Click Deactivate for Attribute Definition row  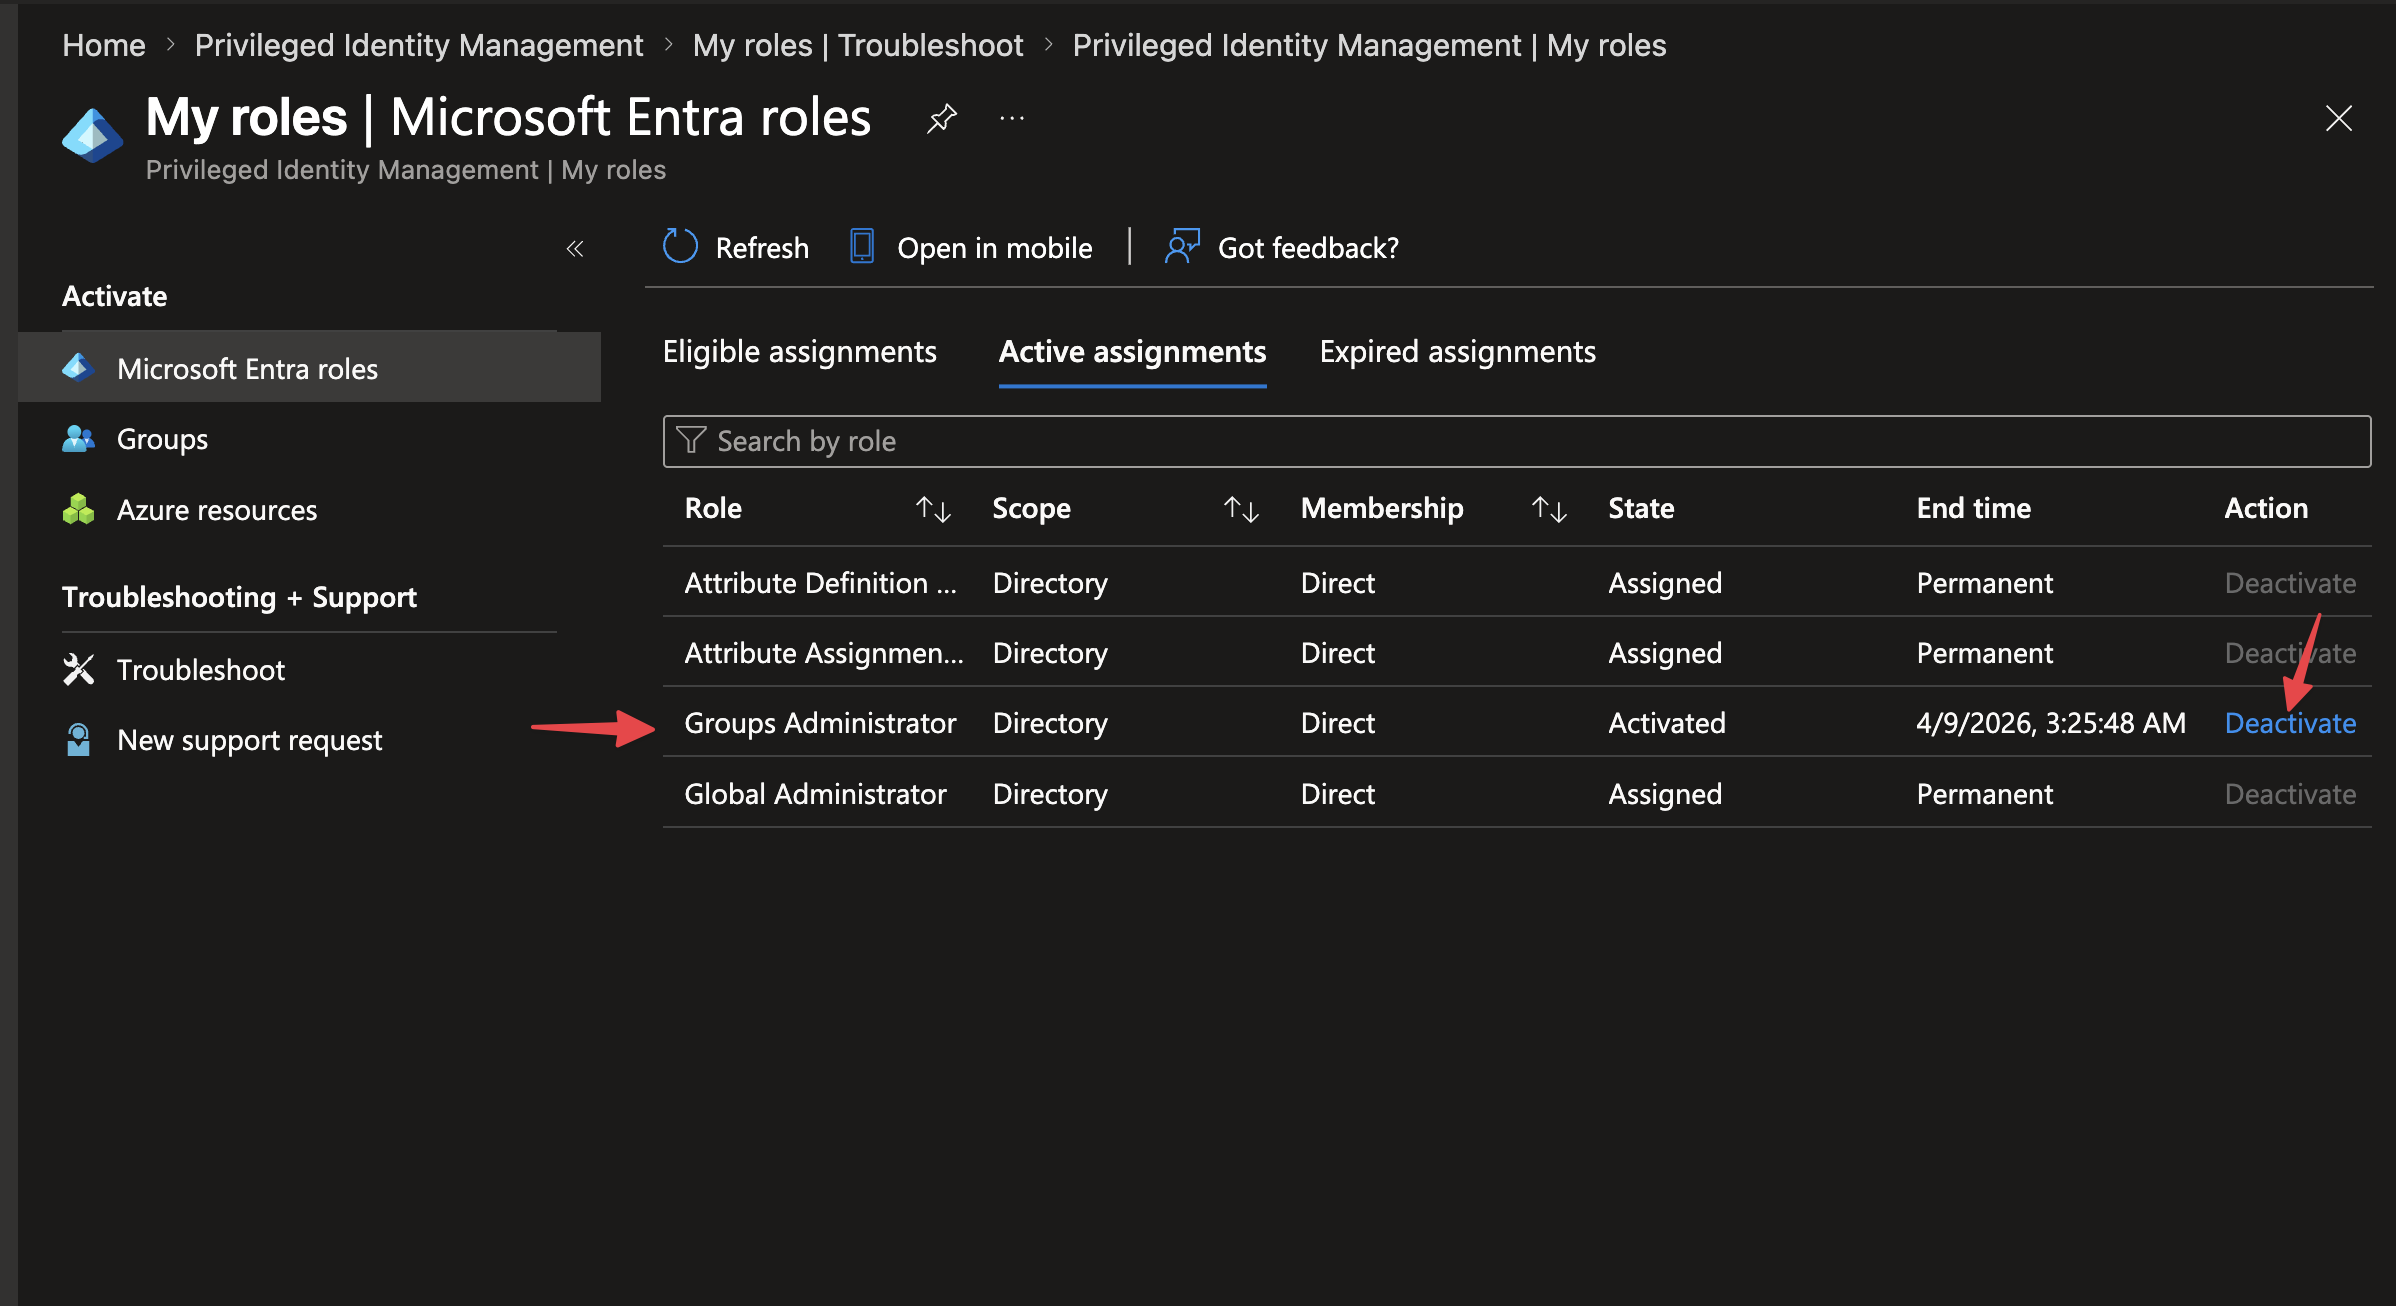click(2290, 583)
